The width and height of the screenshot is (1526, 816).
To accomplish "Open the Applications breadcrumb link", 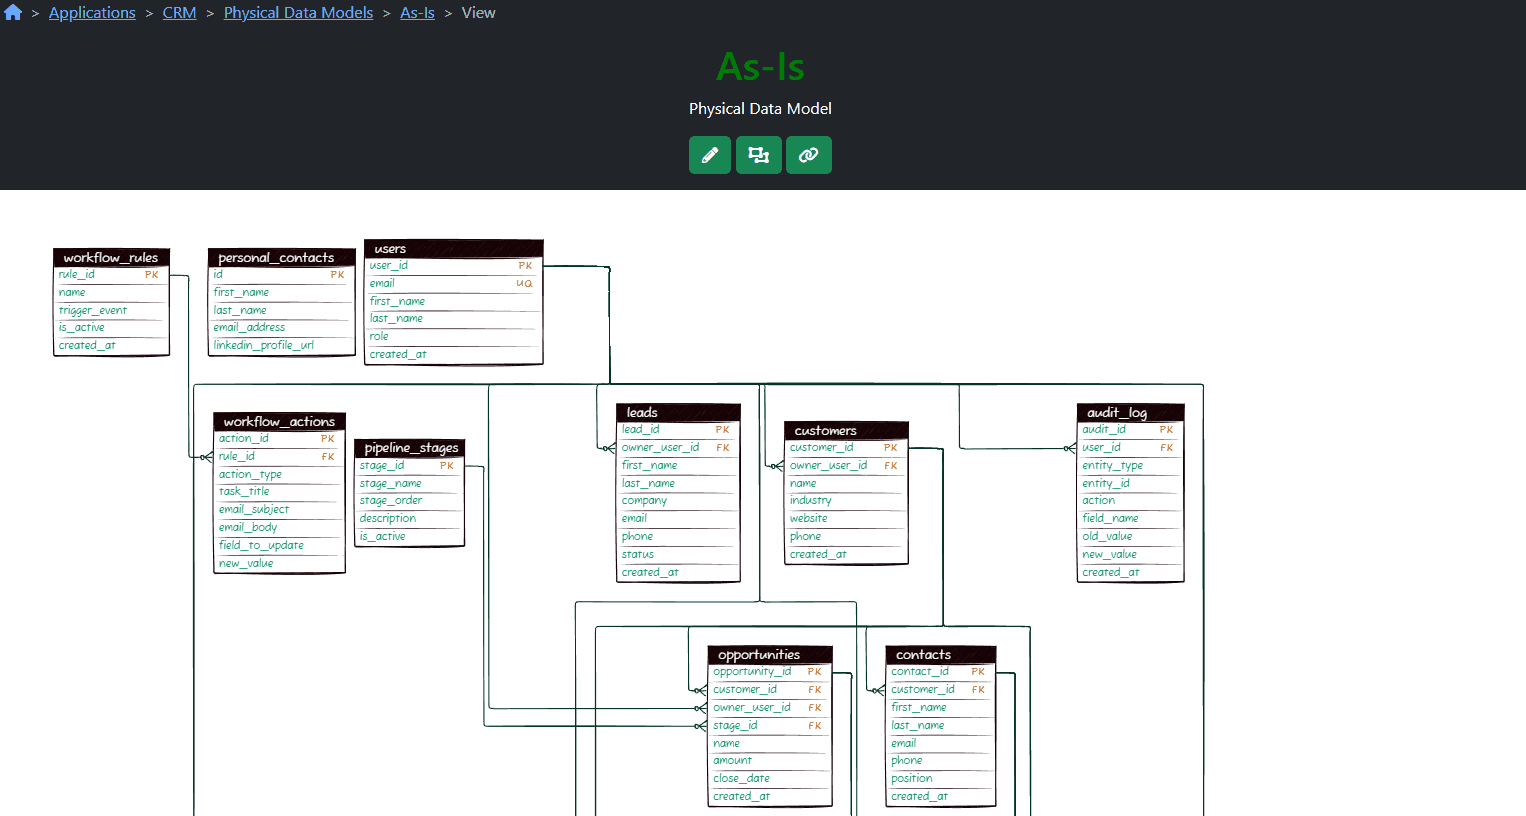I will (x=92, y=13).
